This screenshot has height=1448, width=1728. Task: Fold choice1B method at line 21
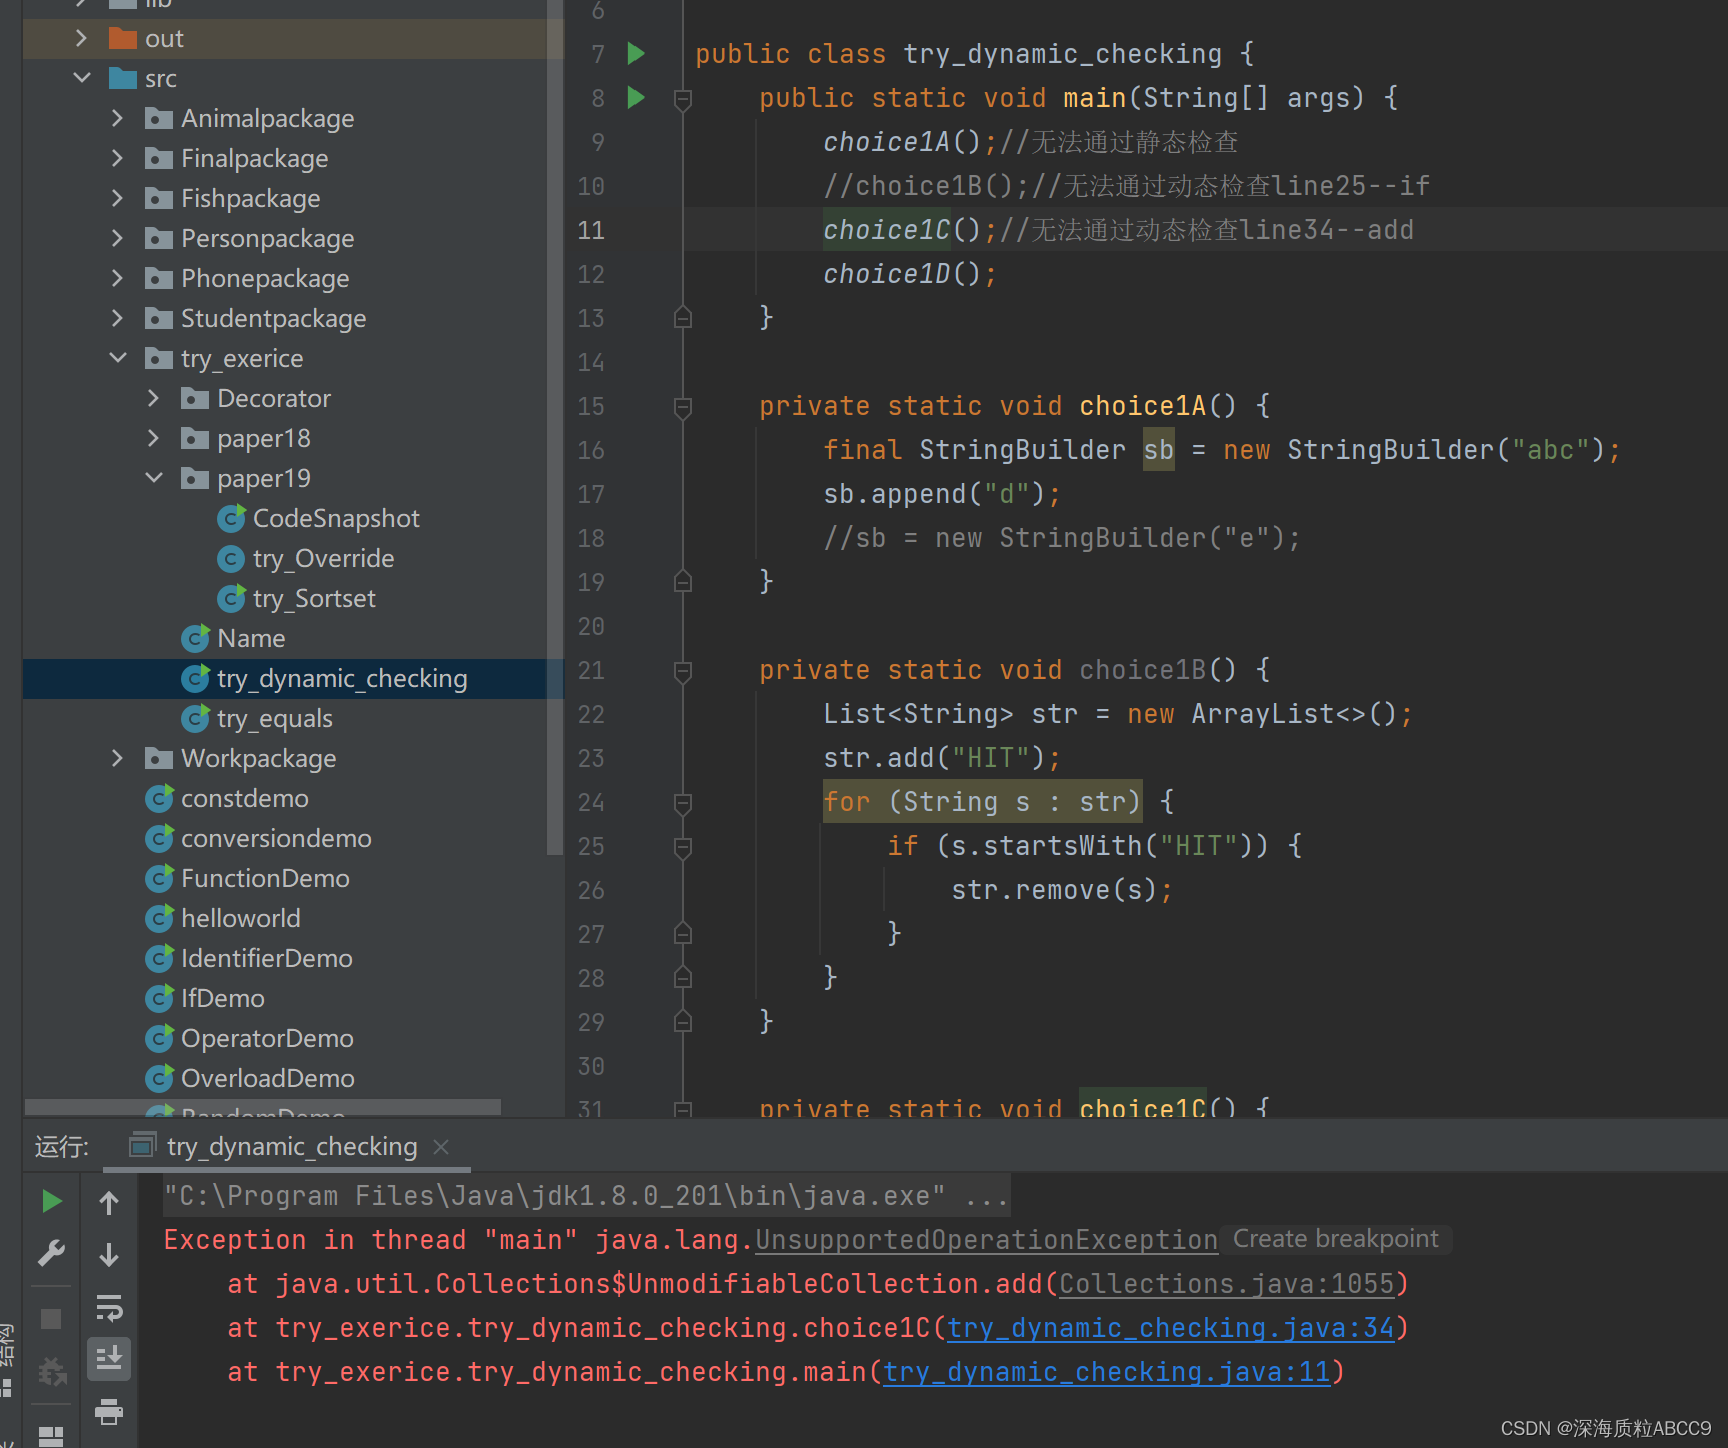(683, 671)
